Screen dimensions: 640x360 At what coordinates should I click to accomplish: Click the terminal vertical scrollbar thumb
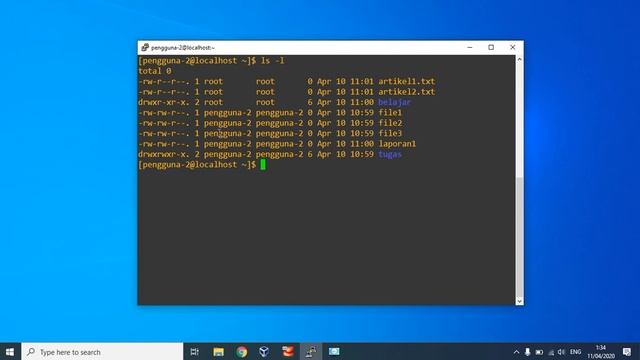[x=519, y=237]
